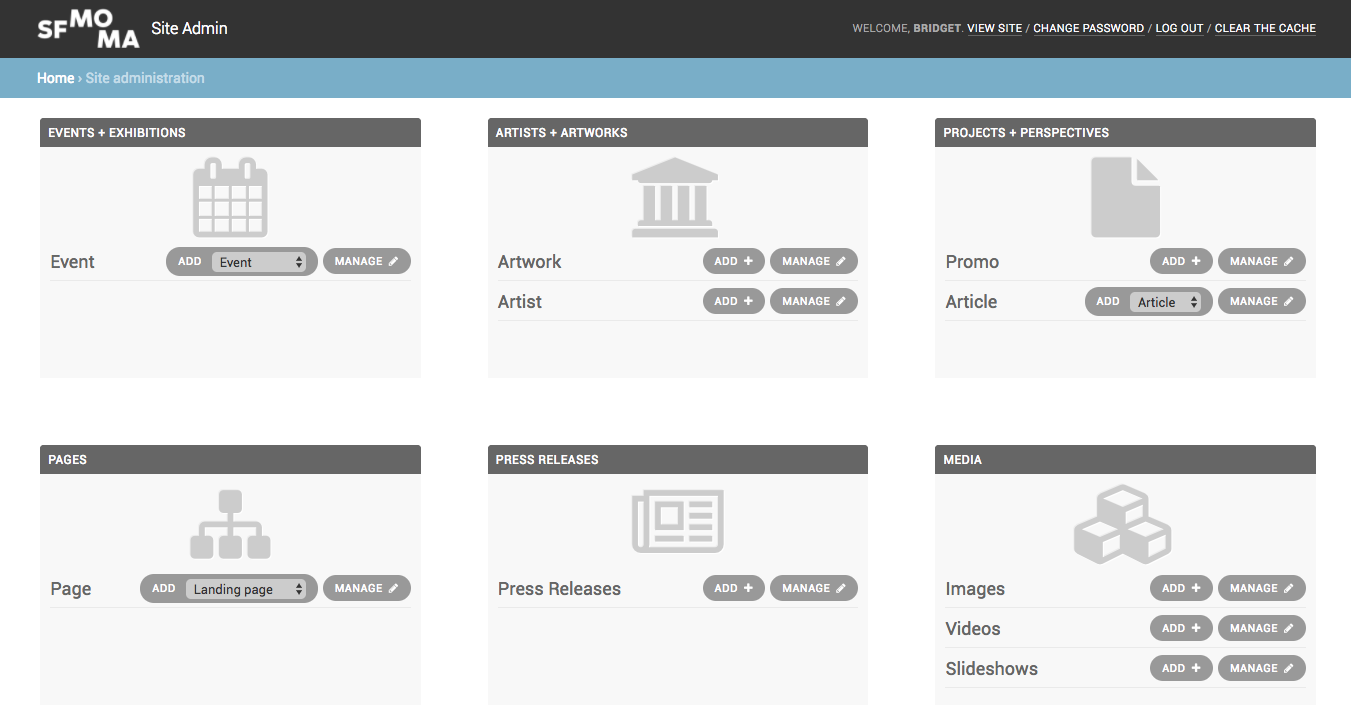This screenshot has height=728, width=1351.
Task: Manage Artist entries
Action: [x=814, y=302]
